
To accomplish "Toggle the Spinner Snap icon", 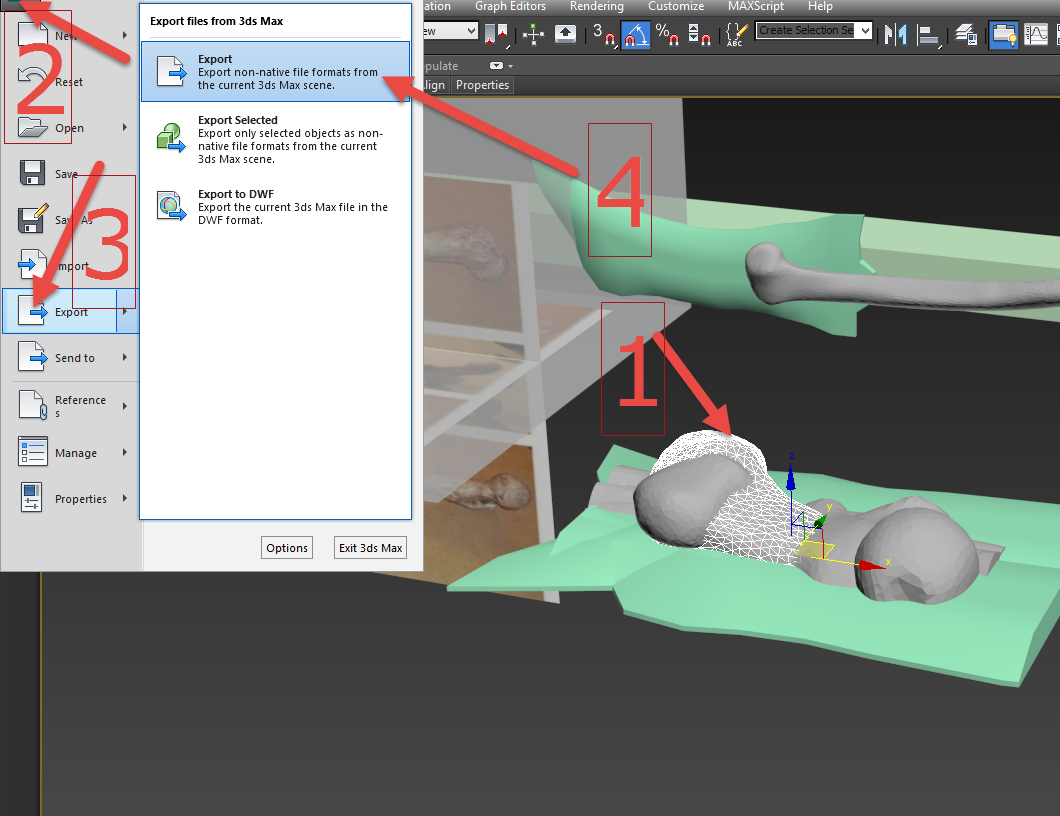I will [698, 34].
